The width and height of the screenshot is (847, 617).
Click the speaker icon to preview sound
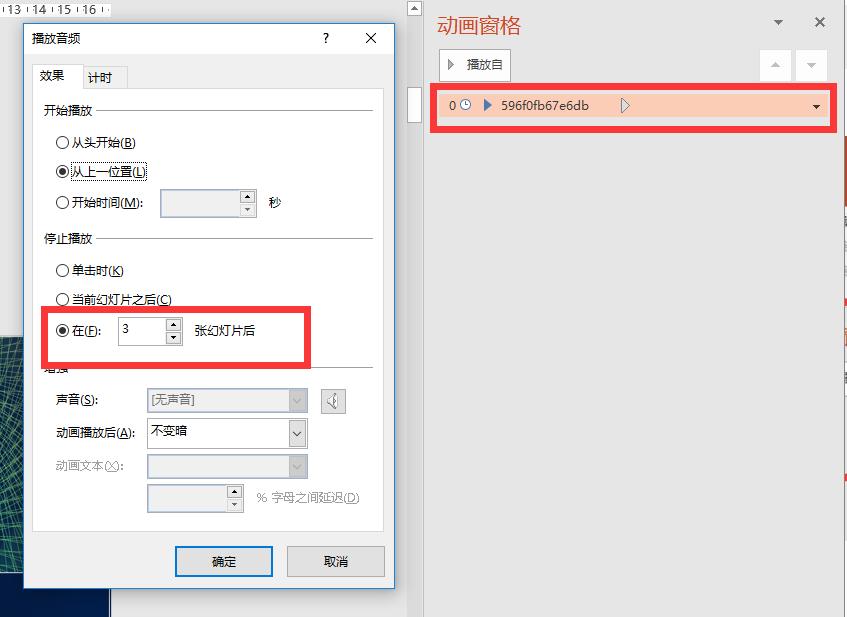(331, 401)
